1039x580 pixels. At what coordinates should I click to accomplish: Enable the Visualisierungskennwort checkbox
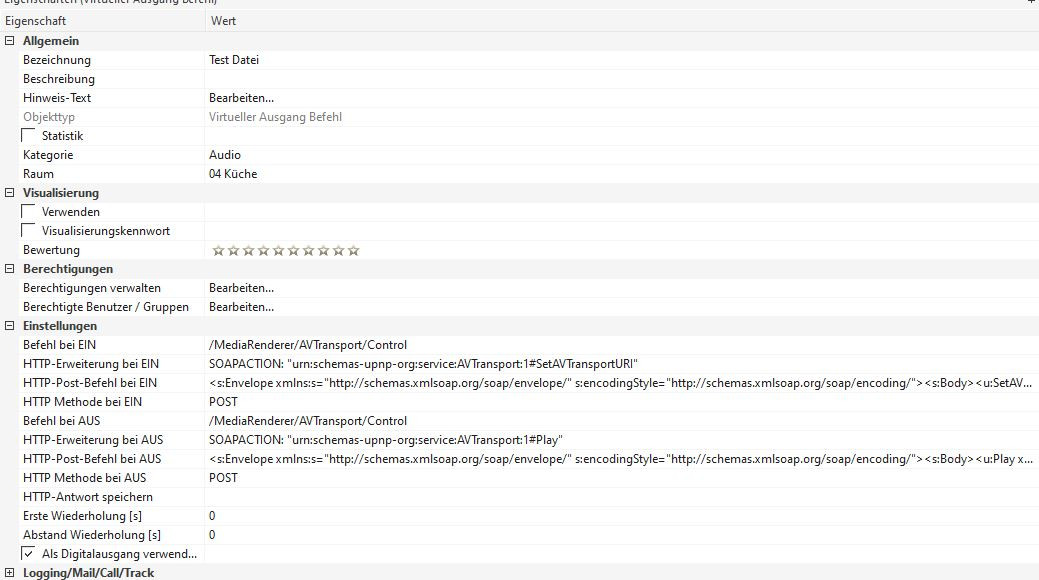pyautogui.click(x=29, y=231)
